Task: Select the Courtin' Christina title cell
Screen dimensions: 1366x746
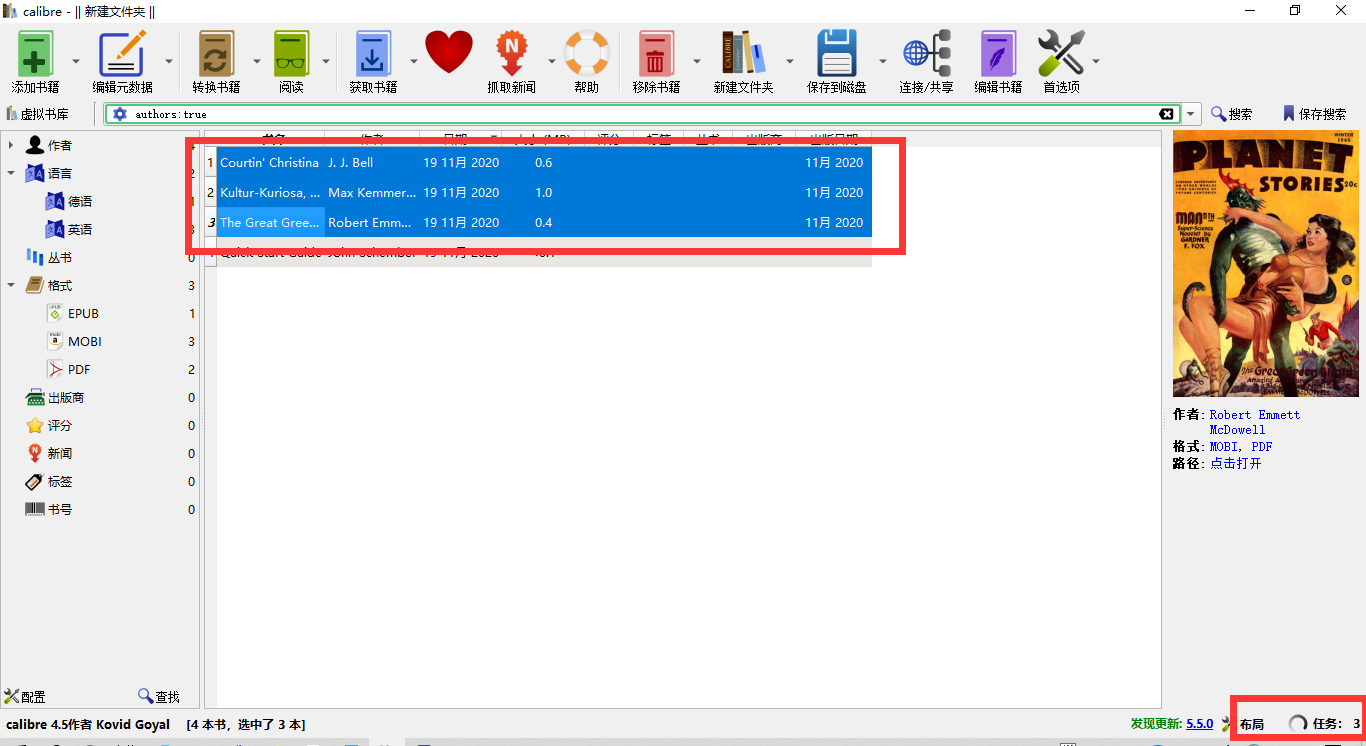Action: (x=270, y=162)
